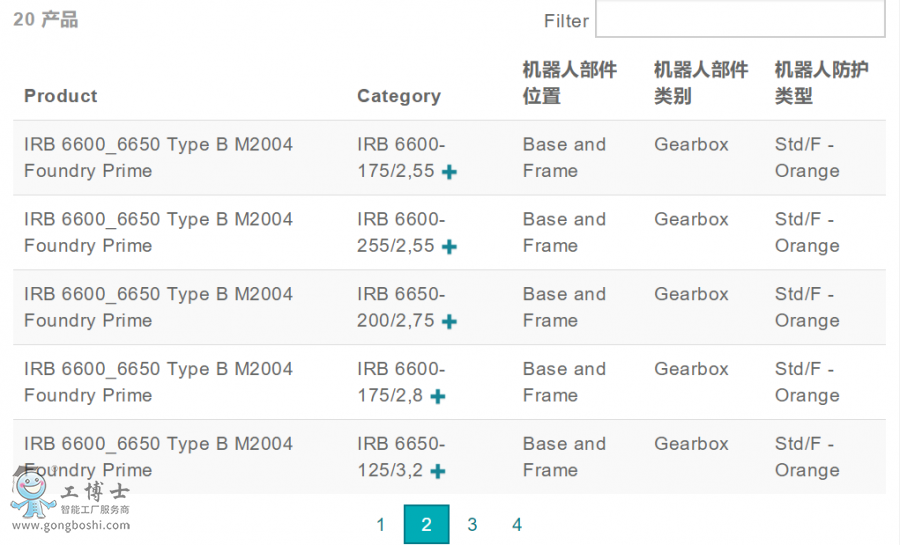Sort by the Category column header
Viewport: 900px width, 545px height.
[398, 96]
